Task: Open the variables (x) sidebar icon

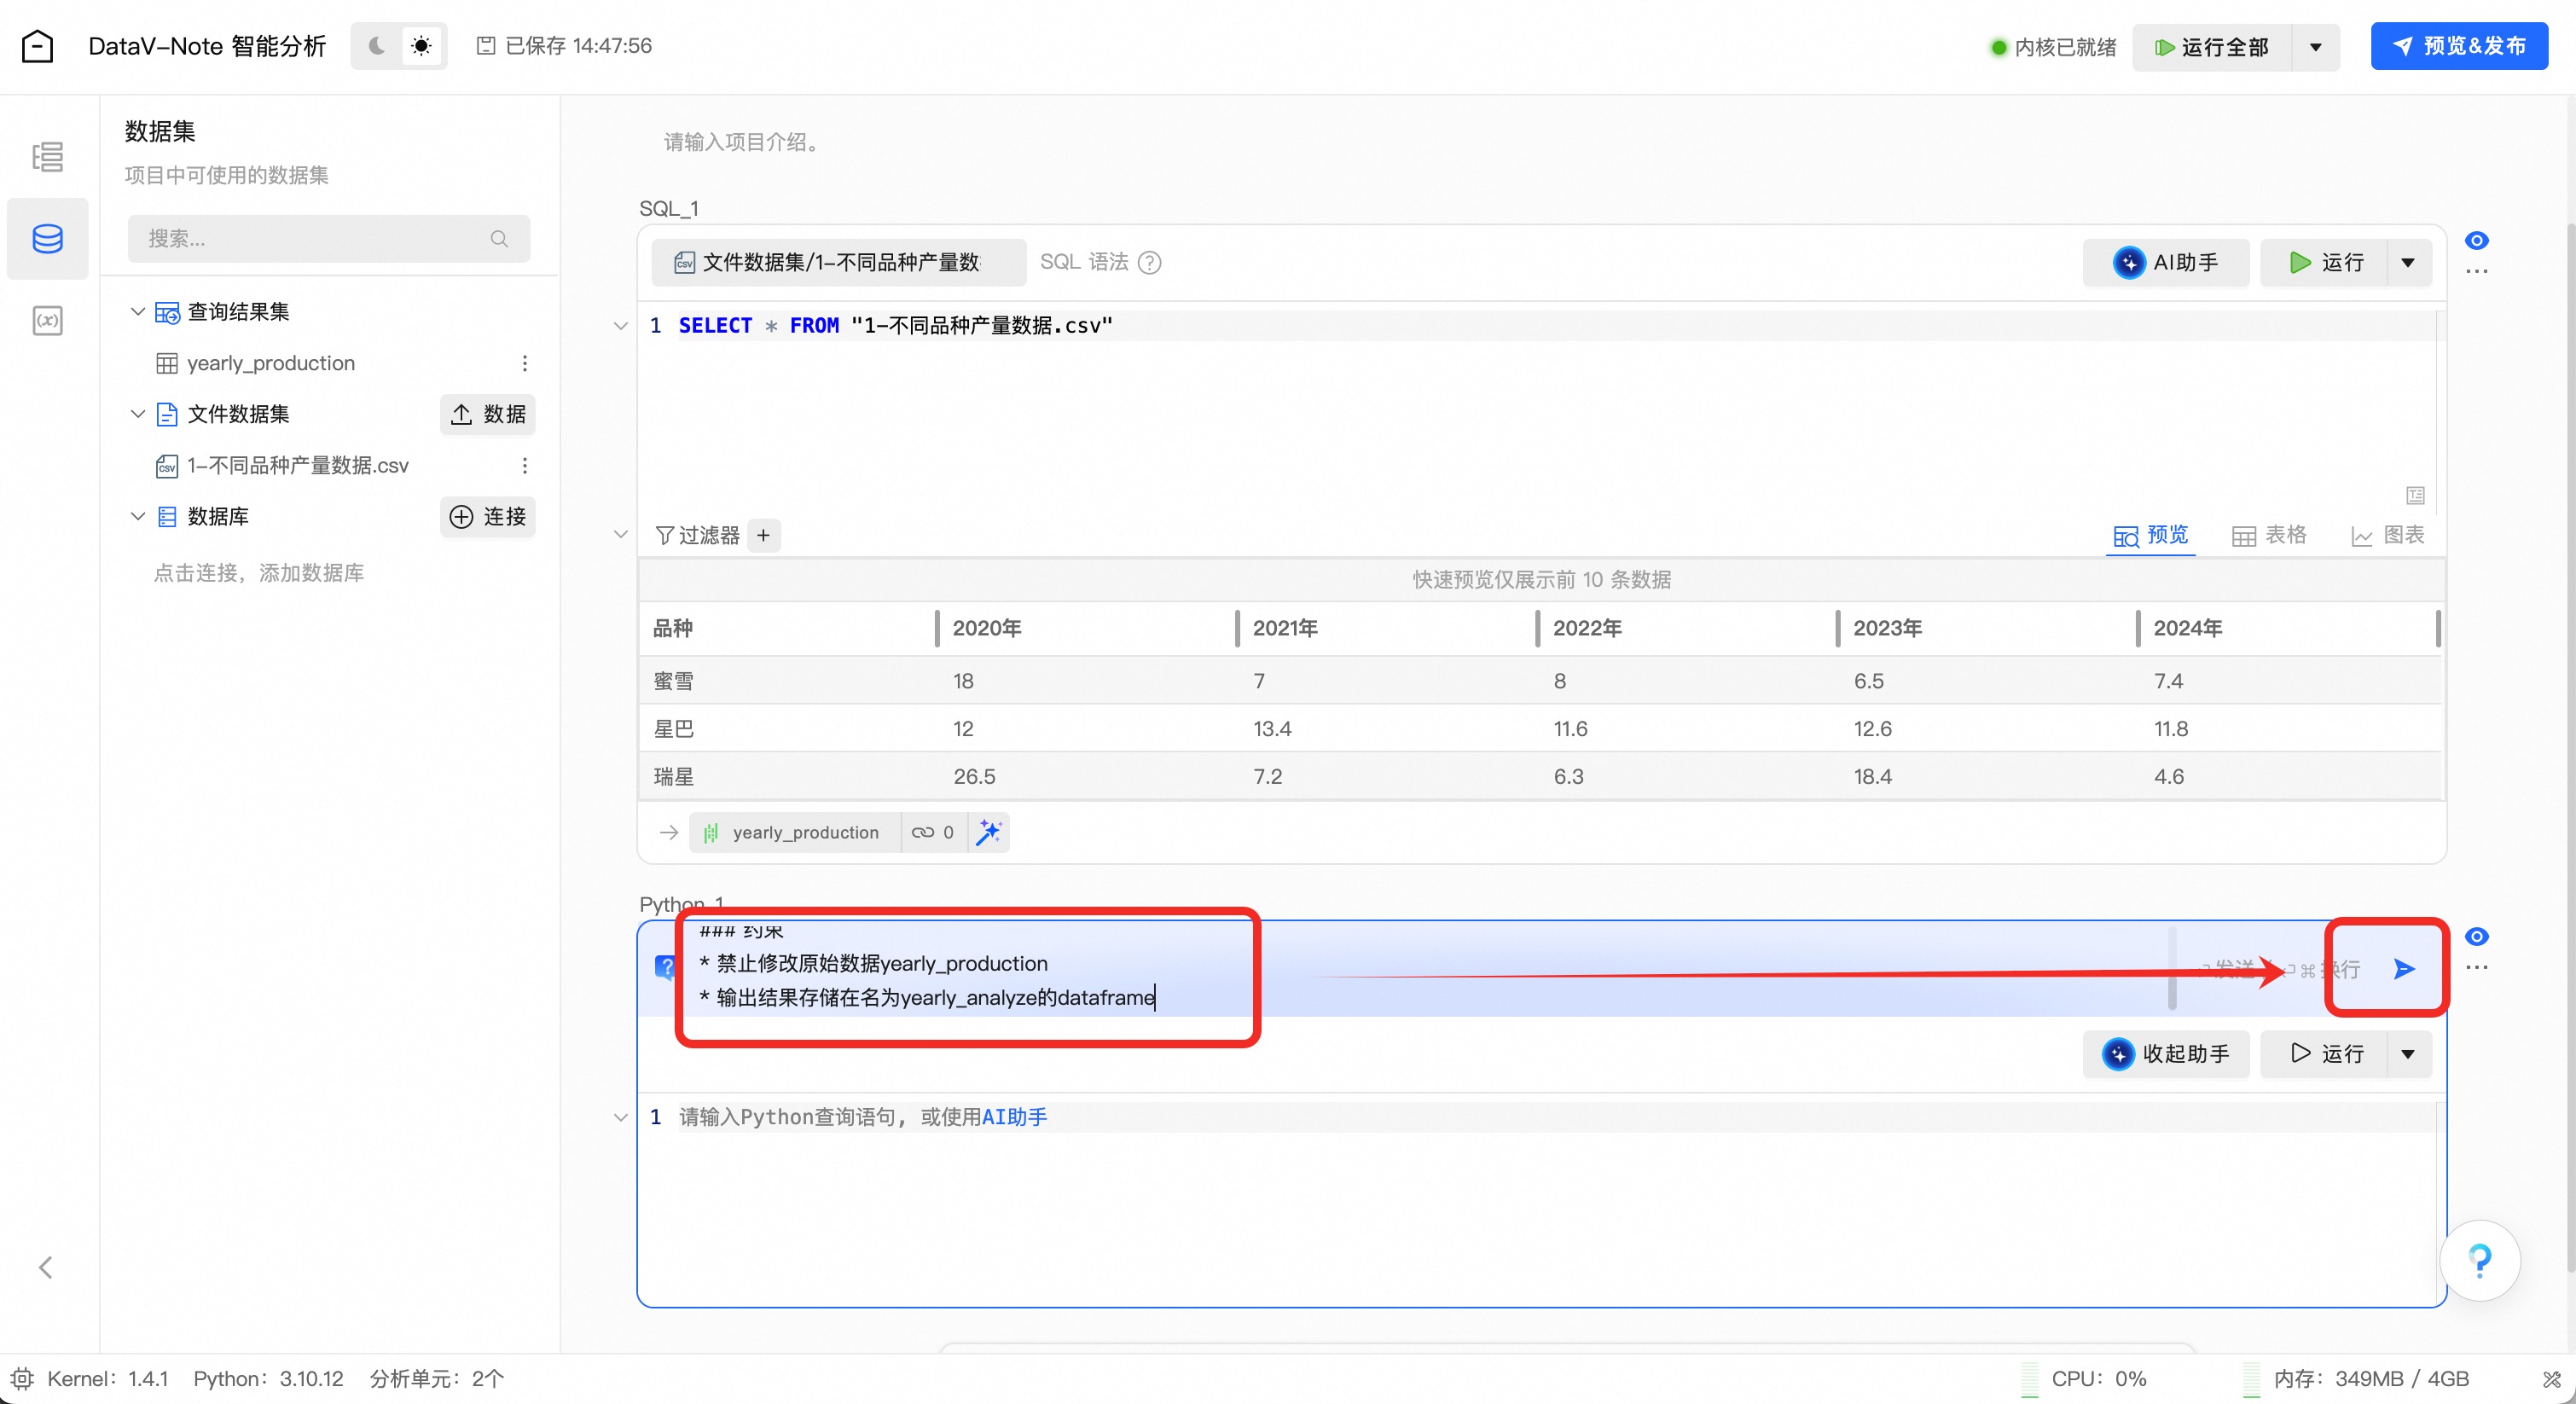Action: pyautogui.click(x=47, y=321)
